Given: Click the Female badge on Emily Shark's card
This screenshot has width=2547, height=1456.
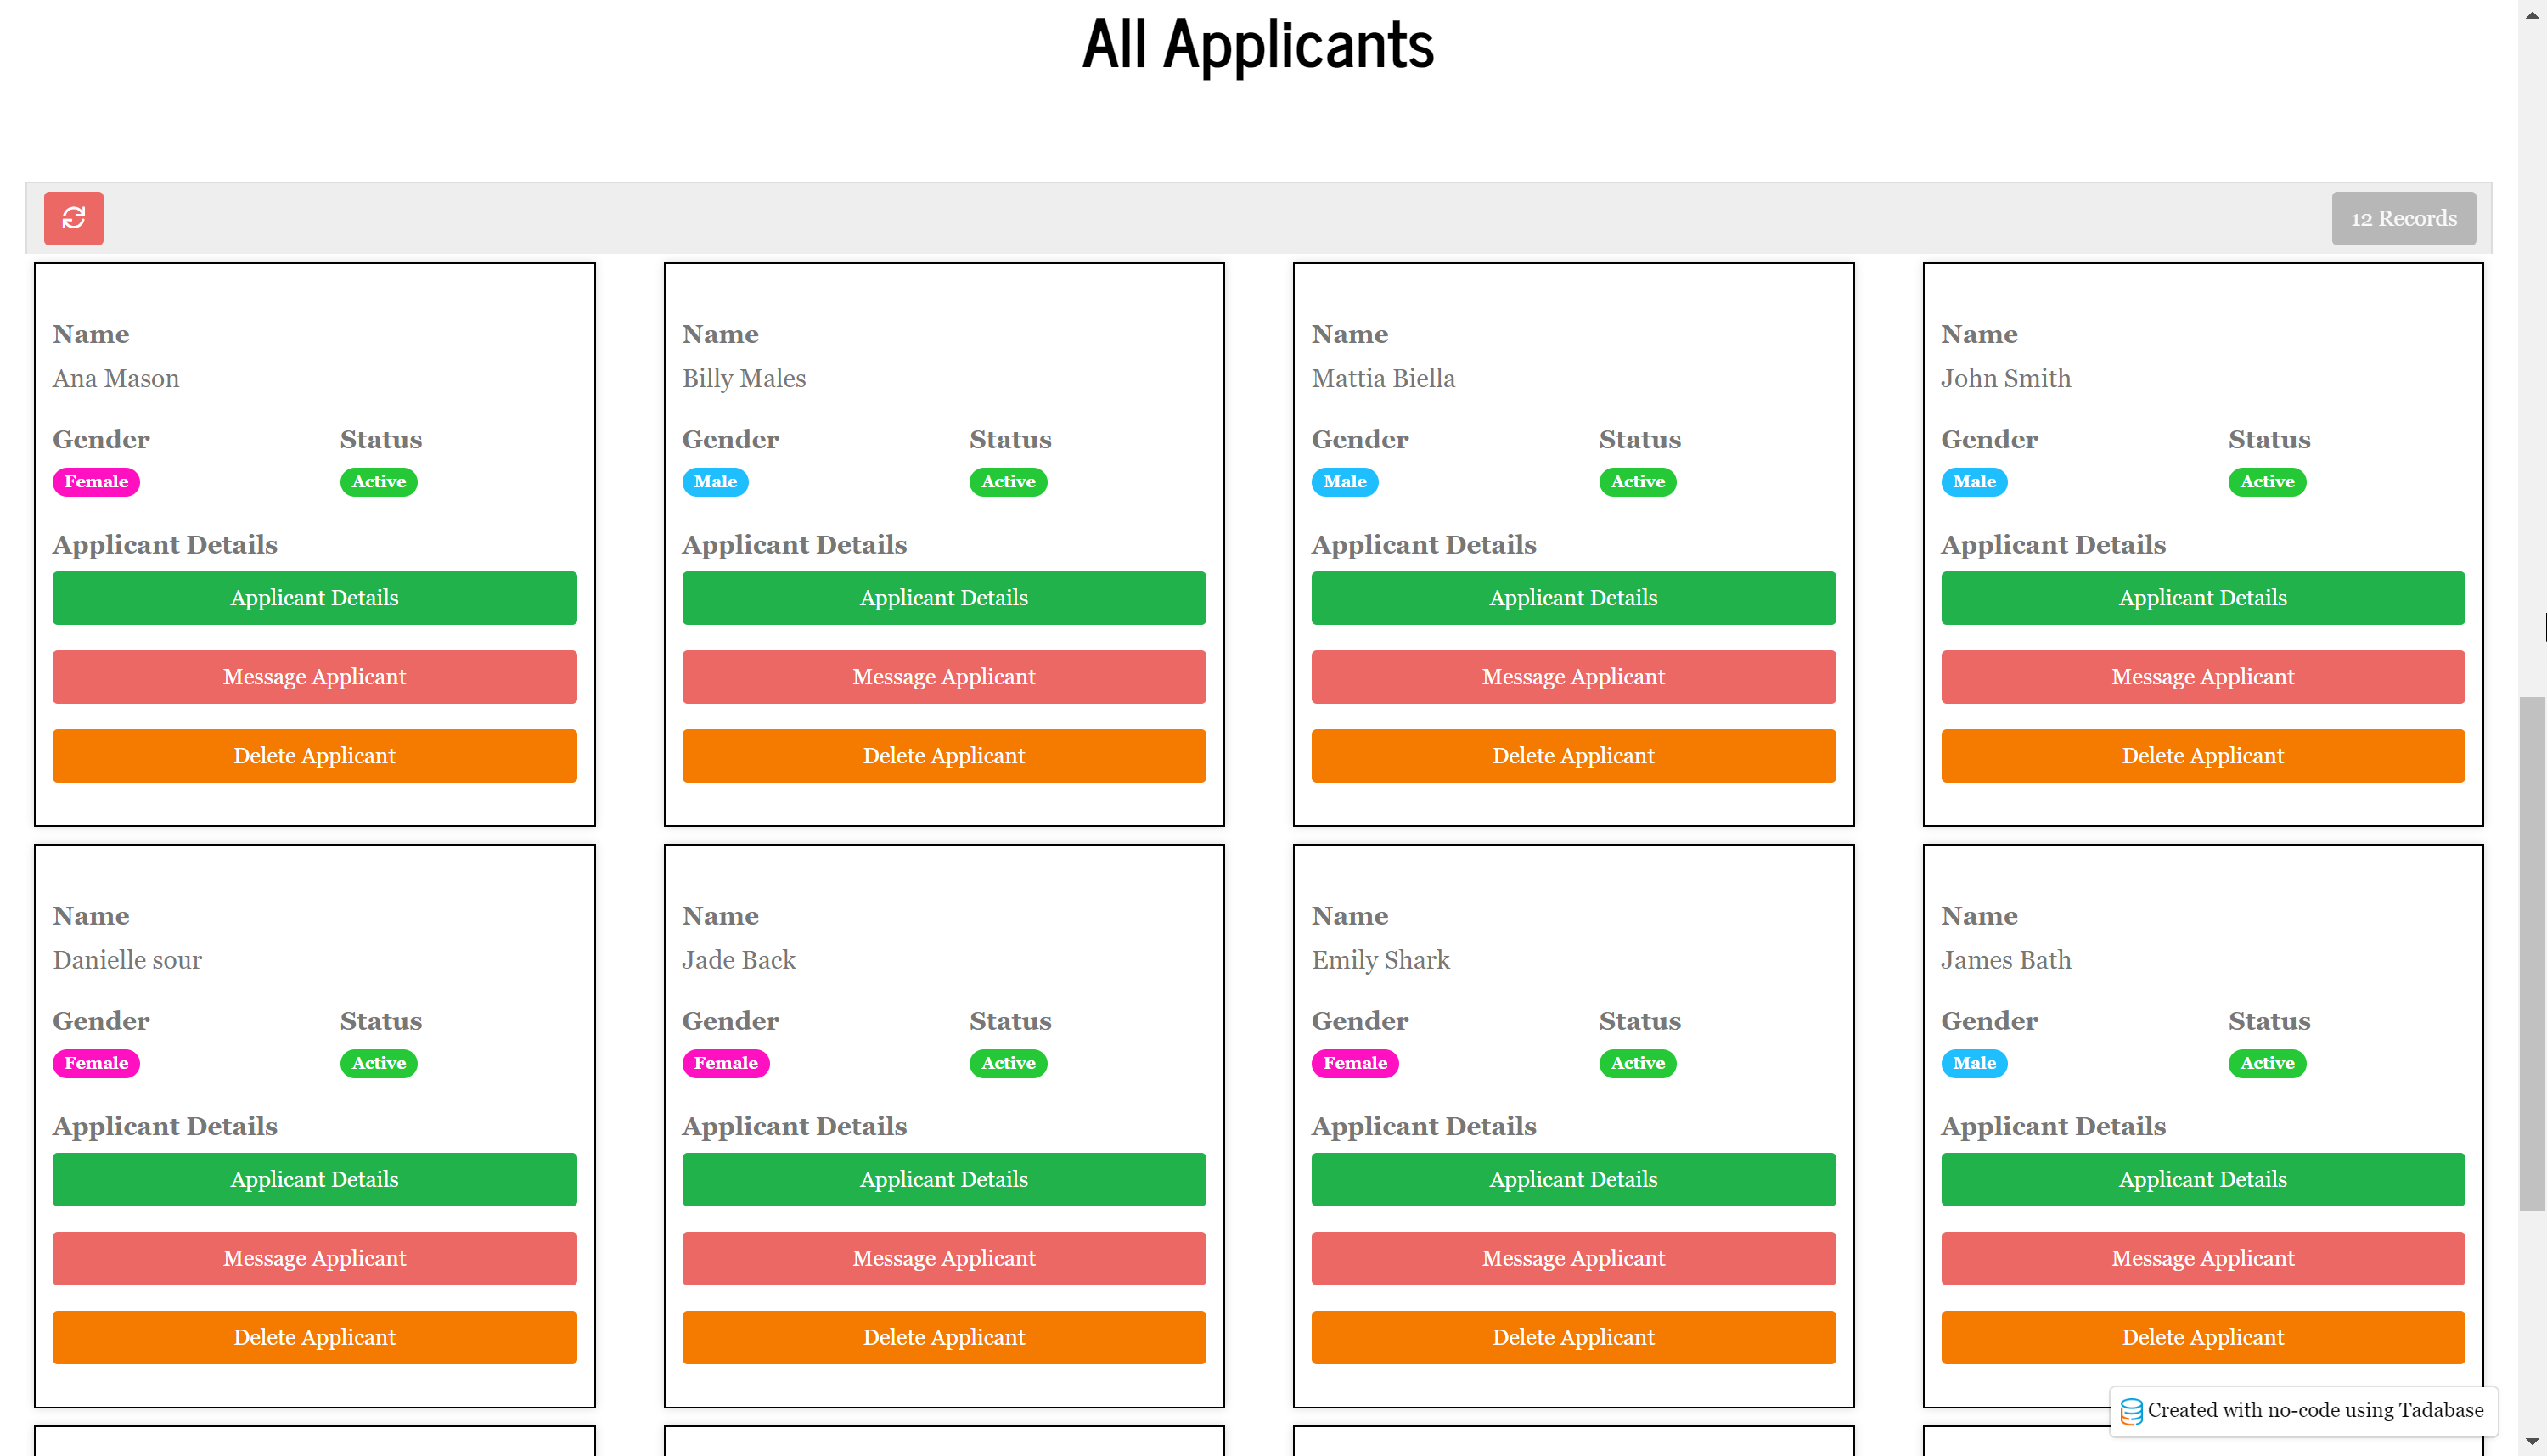Looking at the screenshot, I should 1355,1063.
